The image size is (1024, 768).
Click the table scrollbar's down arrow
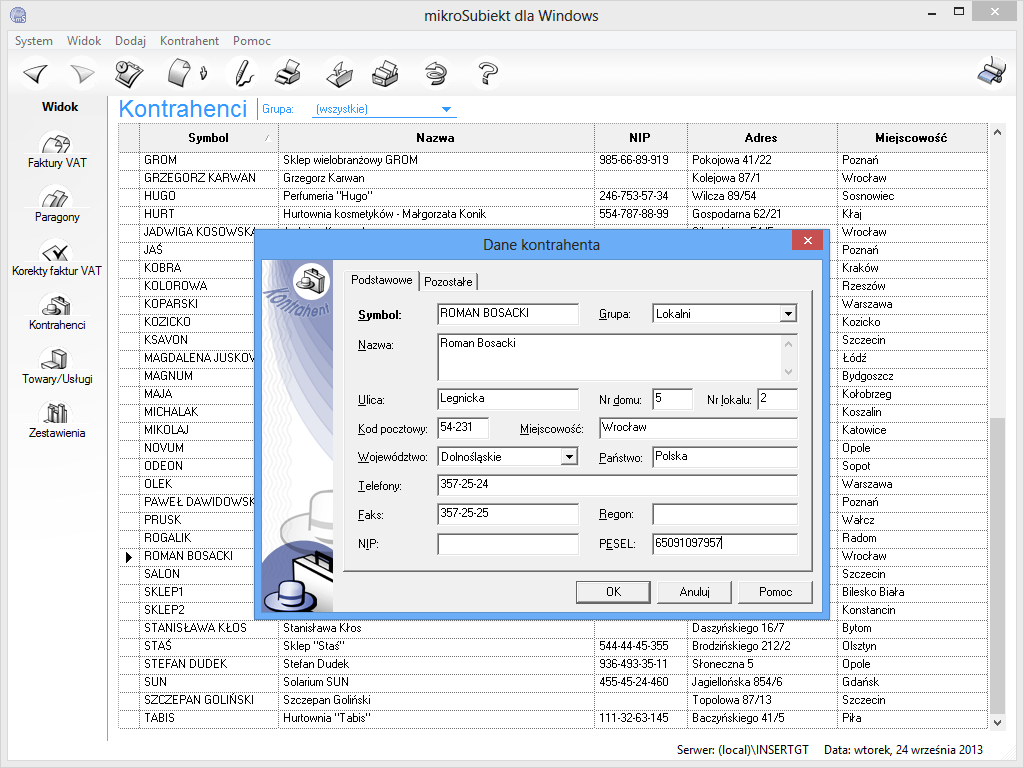(997, 722)
